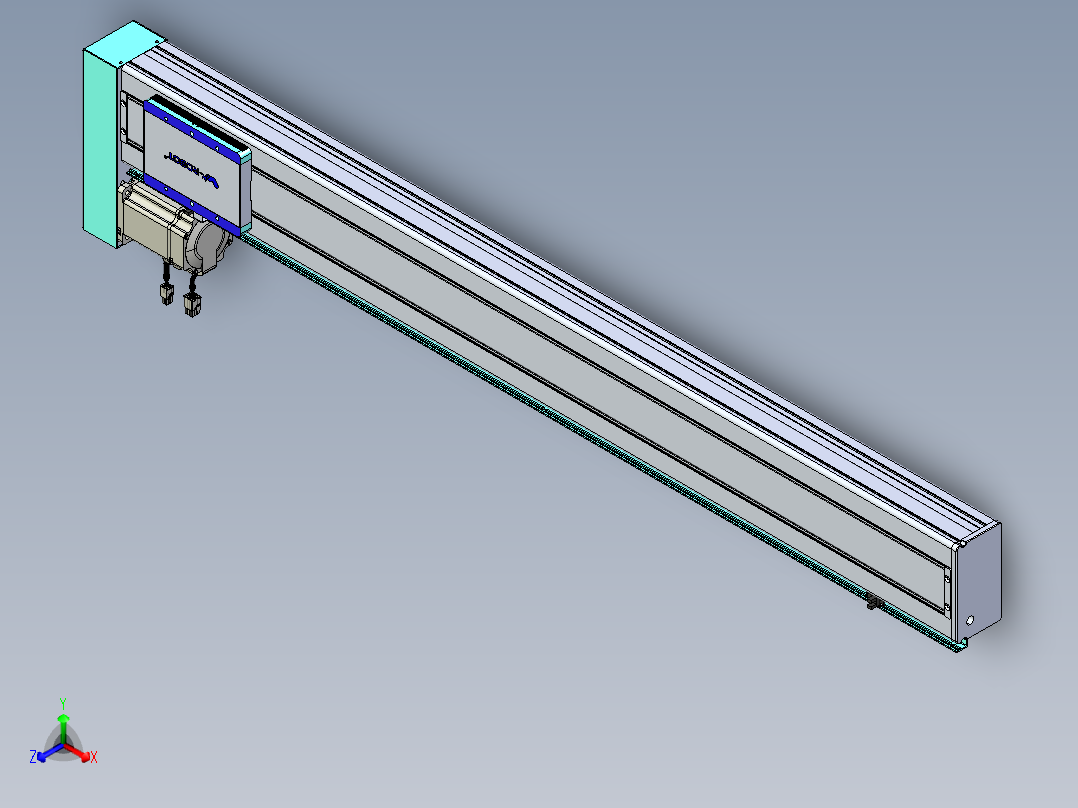1078x808 pixels.
Task: Click the blue Z axis of triad
Action: [46, 754]
